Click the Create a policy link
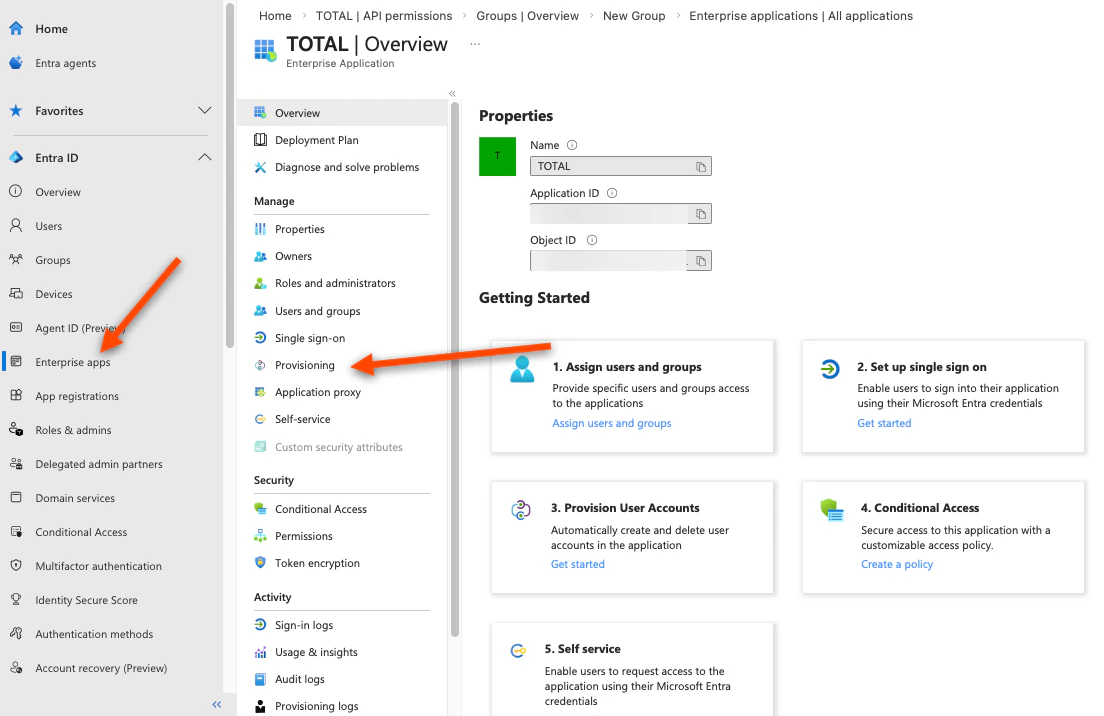The height and width of the screenshot is (716, 1104). 896,564
